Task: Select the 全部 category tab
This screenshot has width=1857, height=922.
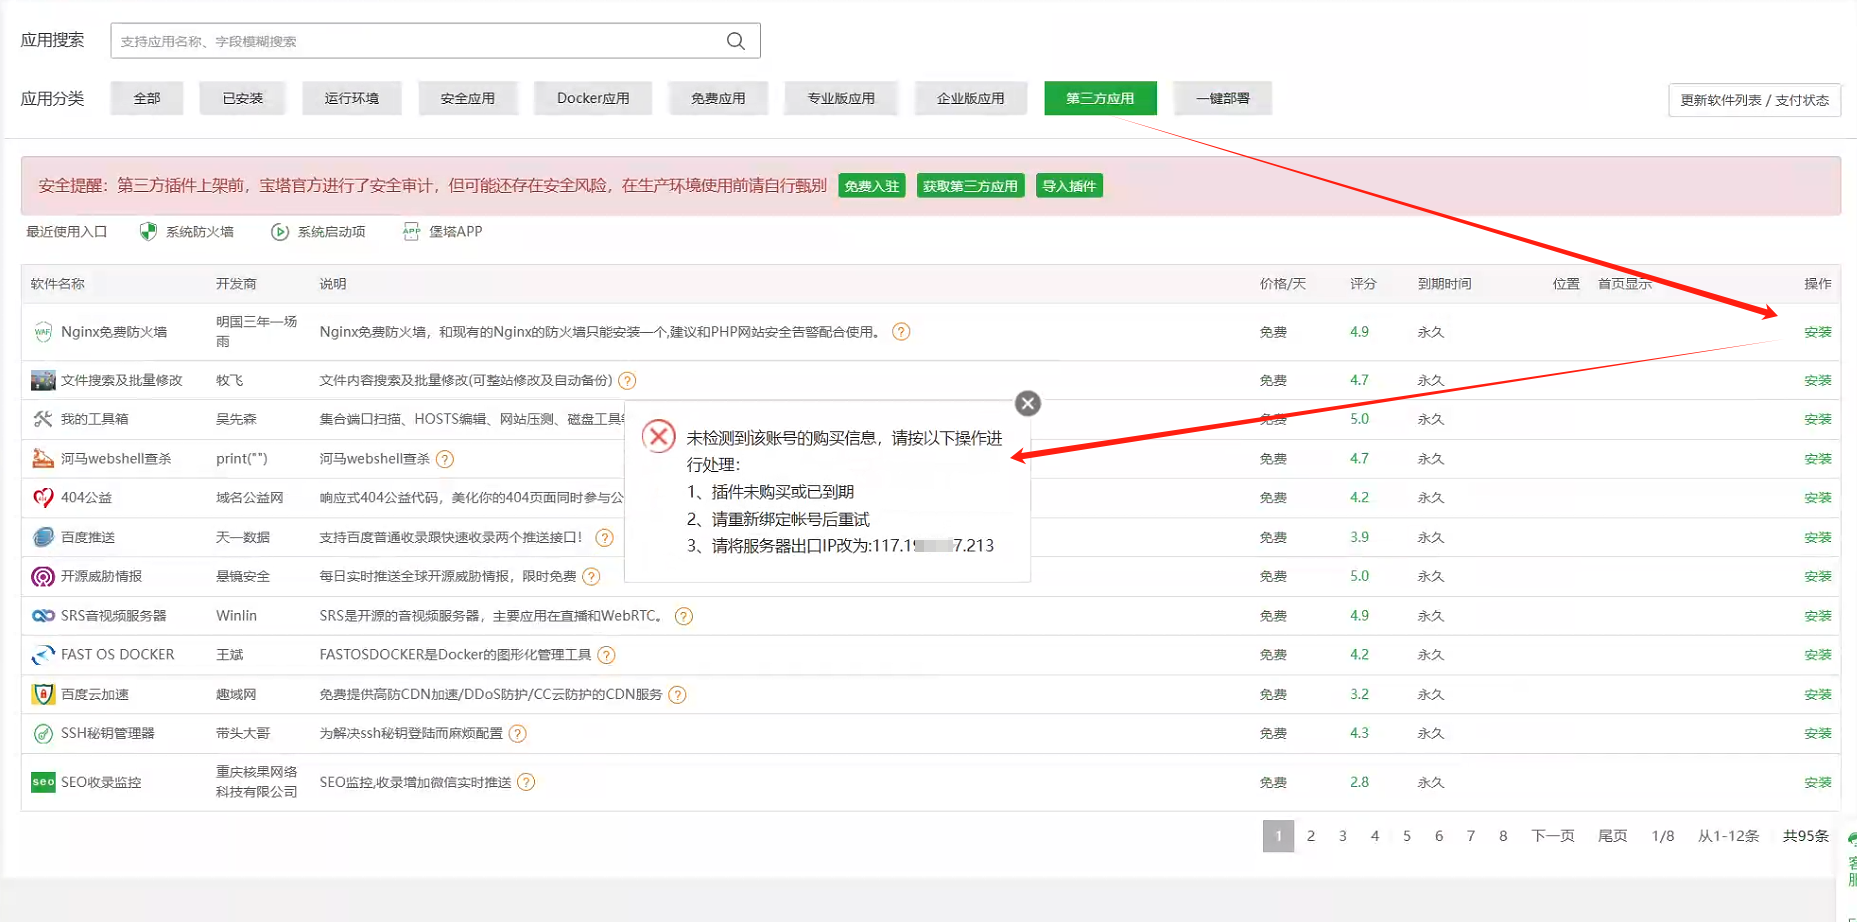Action: 147,98
